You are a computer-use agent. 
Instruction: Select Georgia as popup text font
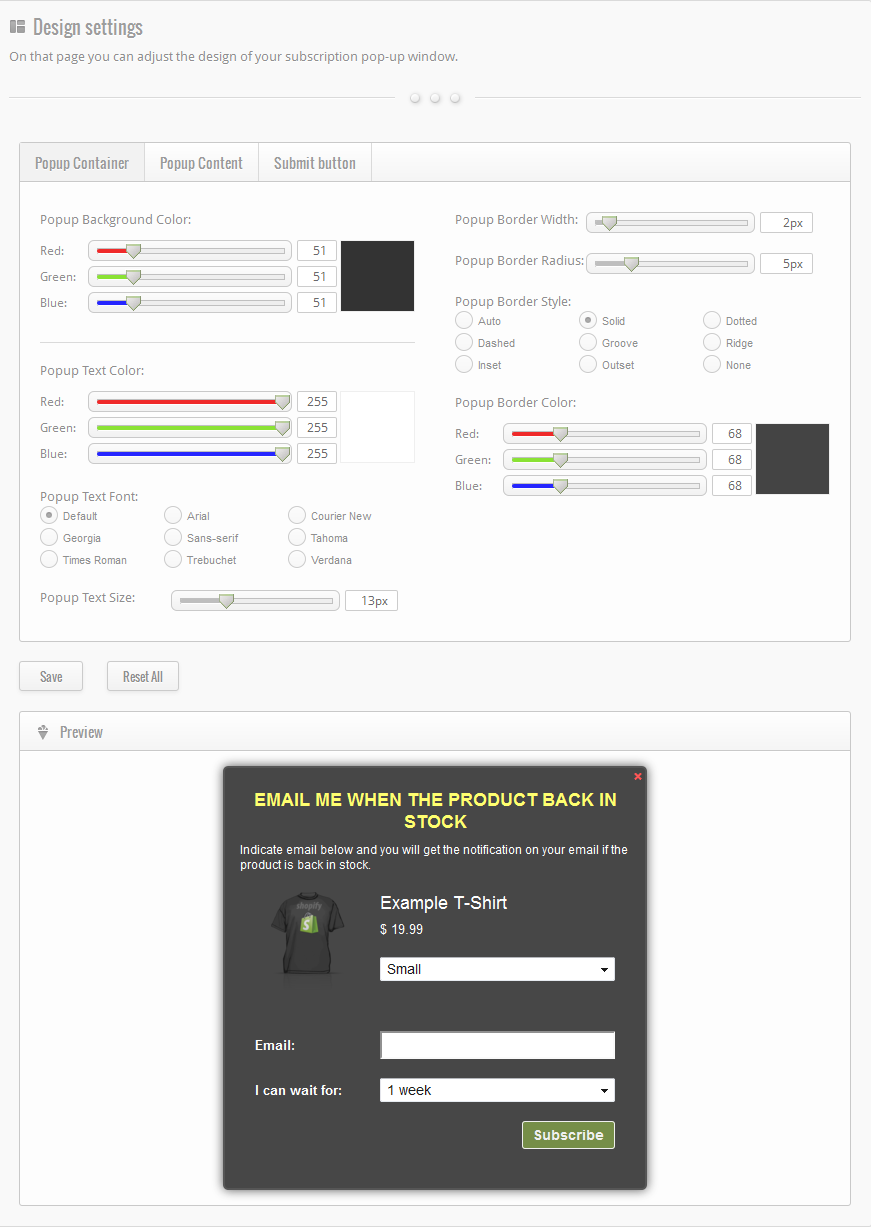pos(49,538)
